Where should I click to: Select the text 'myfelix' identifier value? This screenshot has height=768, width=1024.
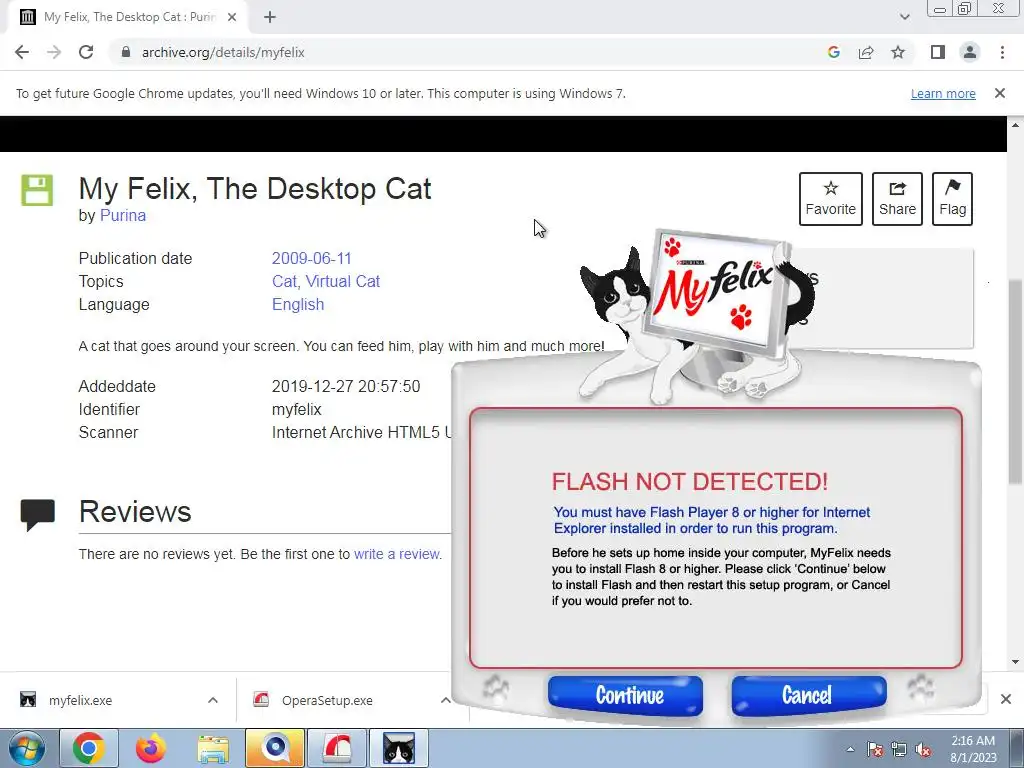pyautogui.click(x=296, y=409)
